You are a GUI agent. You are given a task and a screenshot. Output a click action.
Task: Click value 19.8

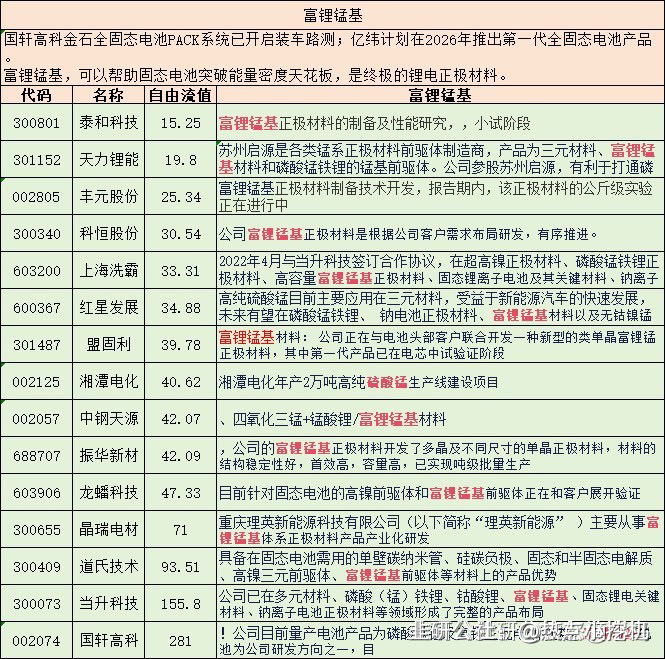point(181,160)
